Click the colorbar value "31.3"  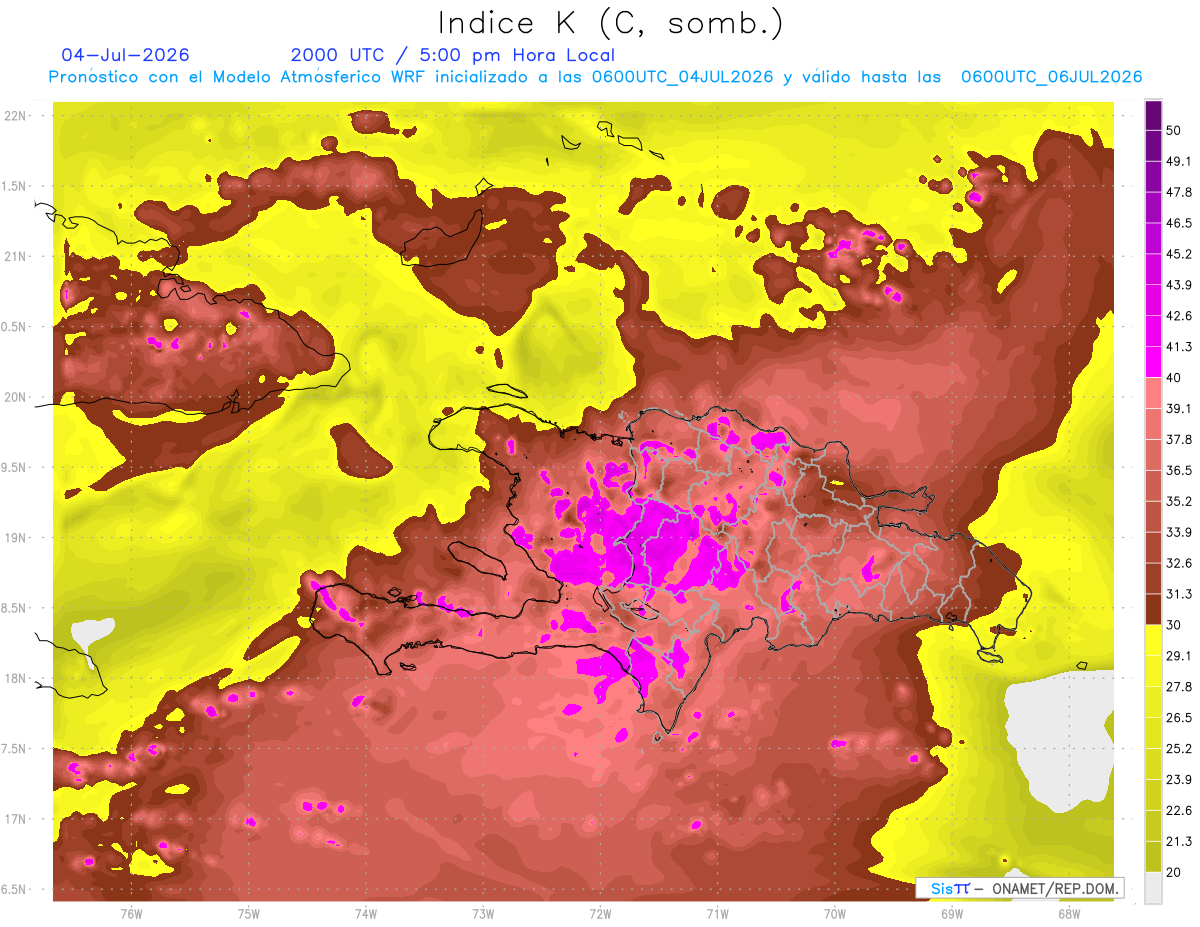point(1179,594)
